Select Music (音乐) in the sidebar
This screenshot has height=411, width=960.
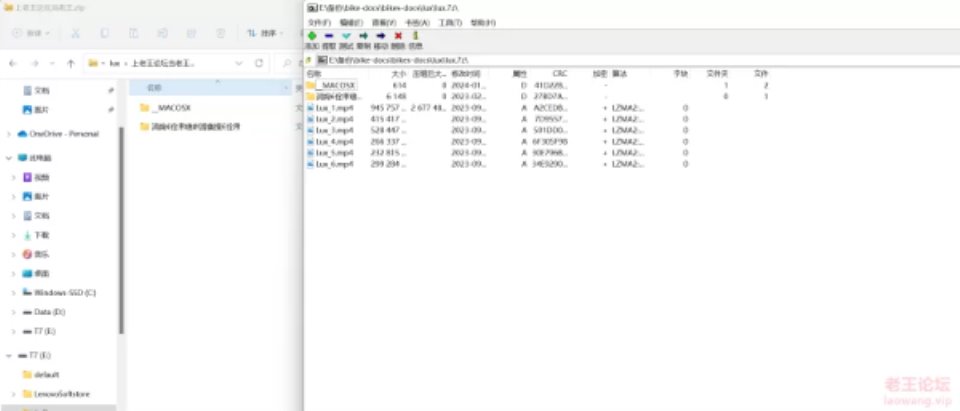(x=36, y=254)
